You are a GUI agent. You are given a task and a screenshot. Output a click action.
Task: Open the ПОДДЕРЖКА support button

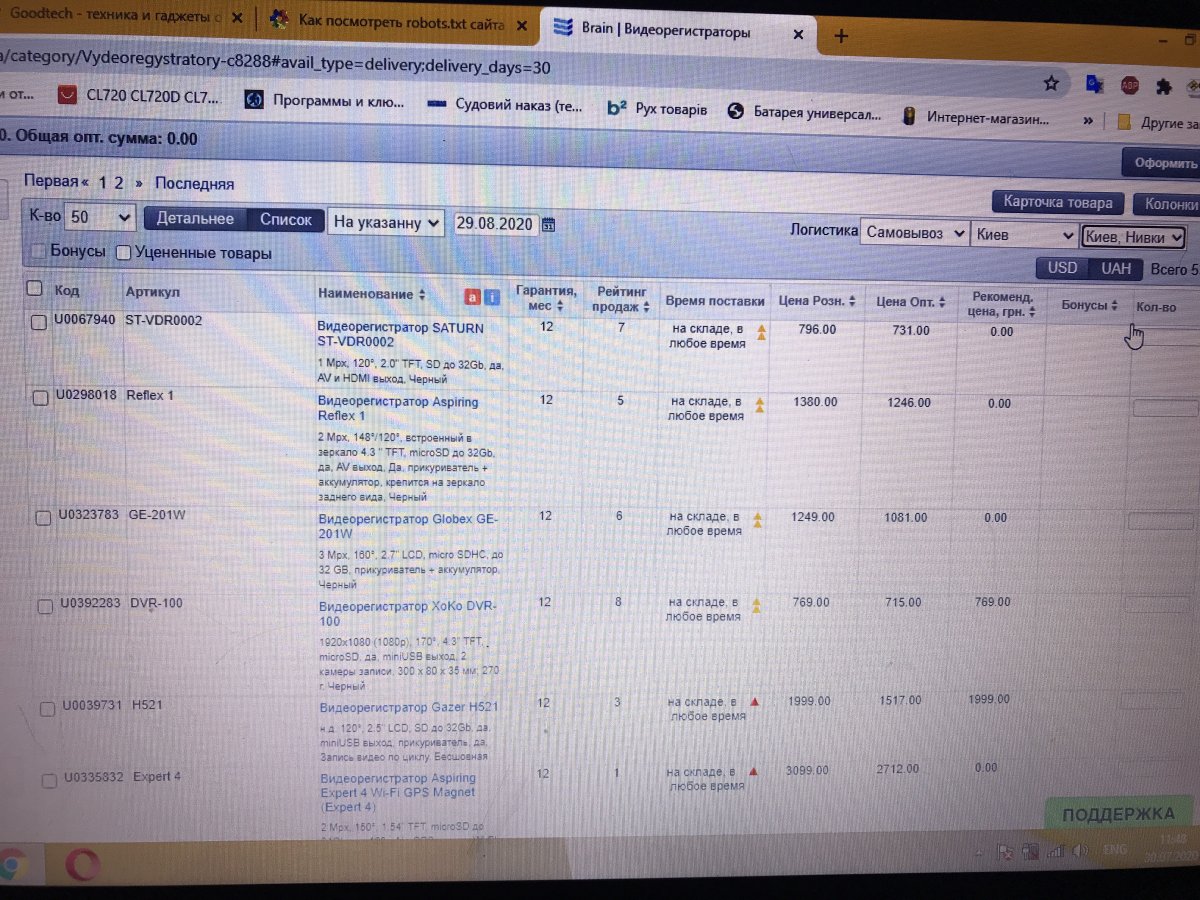(1118, 815)
